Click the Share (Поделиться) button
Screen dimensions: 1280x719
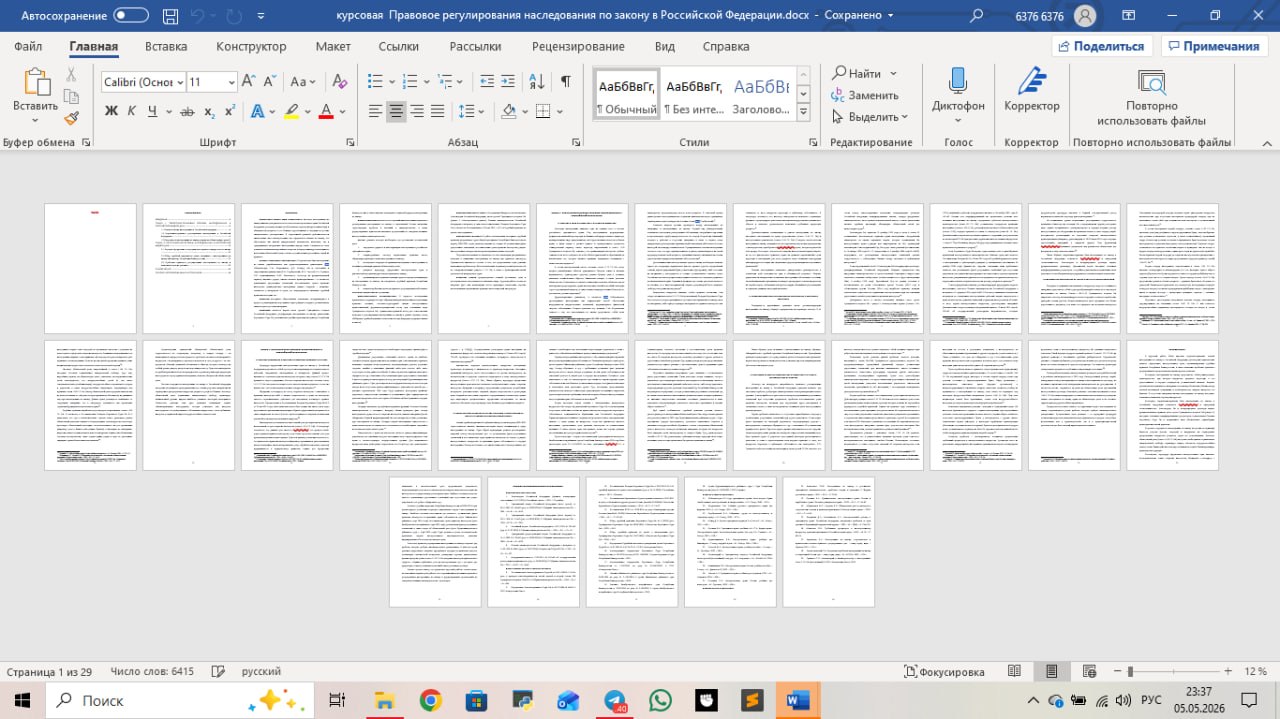pos(1101,46)
